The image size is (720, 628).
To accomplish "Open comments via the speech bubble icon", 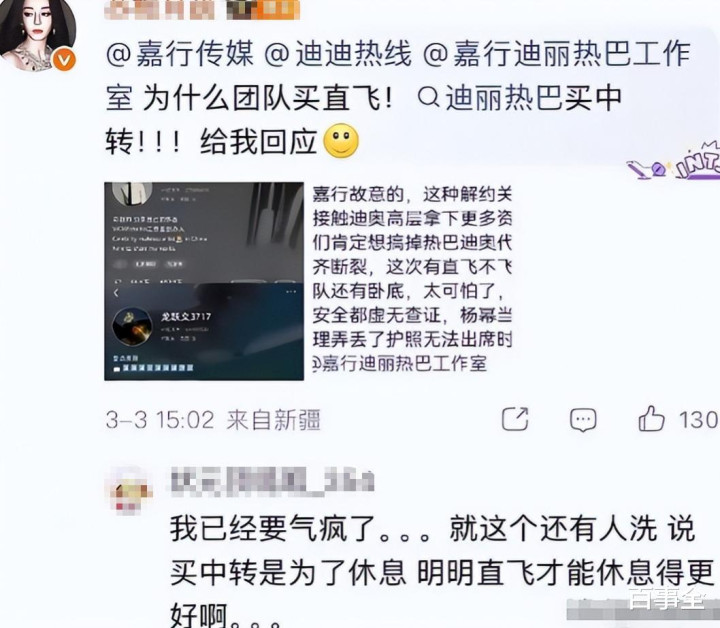I will [583, 420].
